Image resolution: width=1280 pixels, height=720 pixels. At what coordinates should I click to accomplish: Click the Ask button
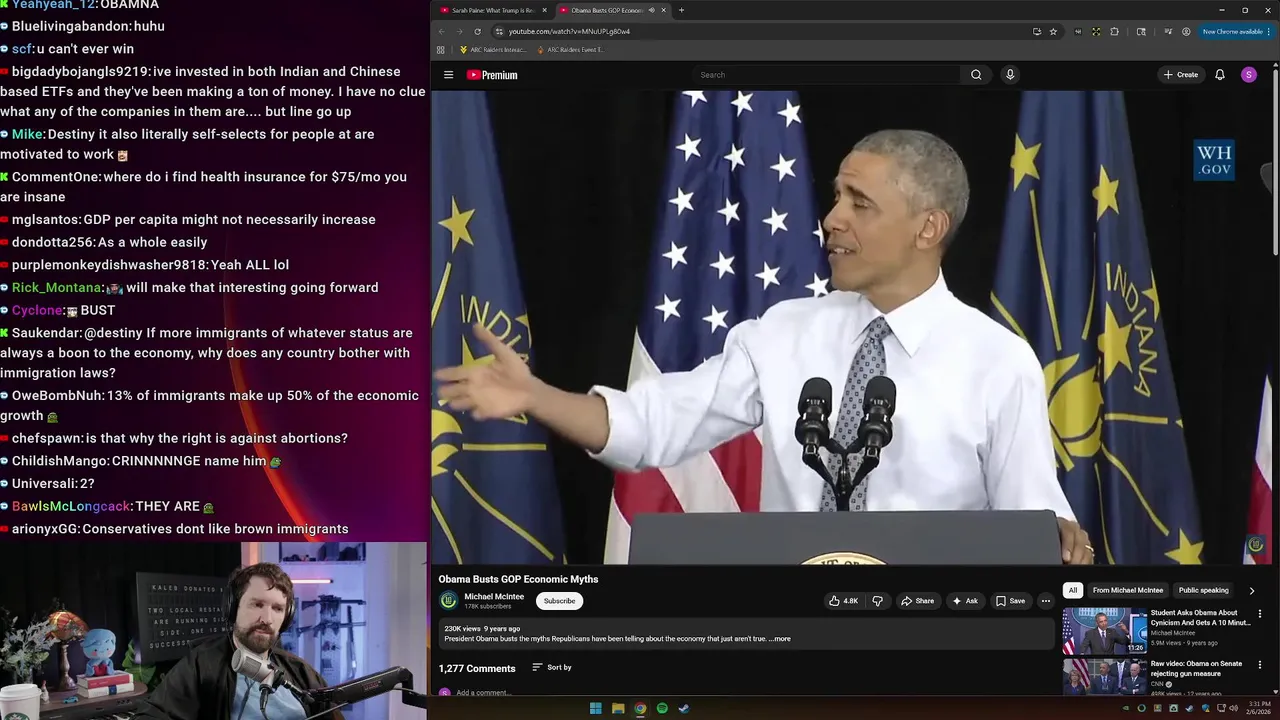point(965,601)
